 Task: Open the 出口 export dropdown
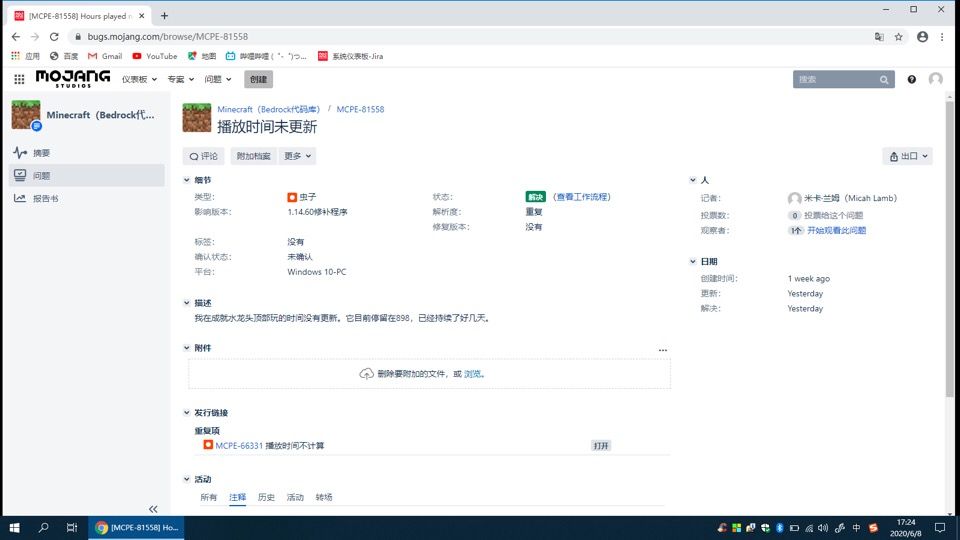pyautogui.click(x=908, y=156)
